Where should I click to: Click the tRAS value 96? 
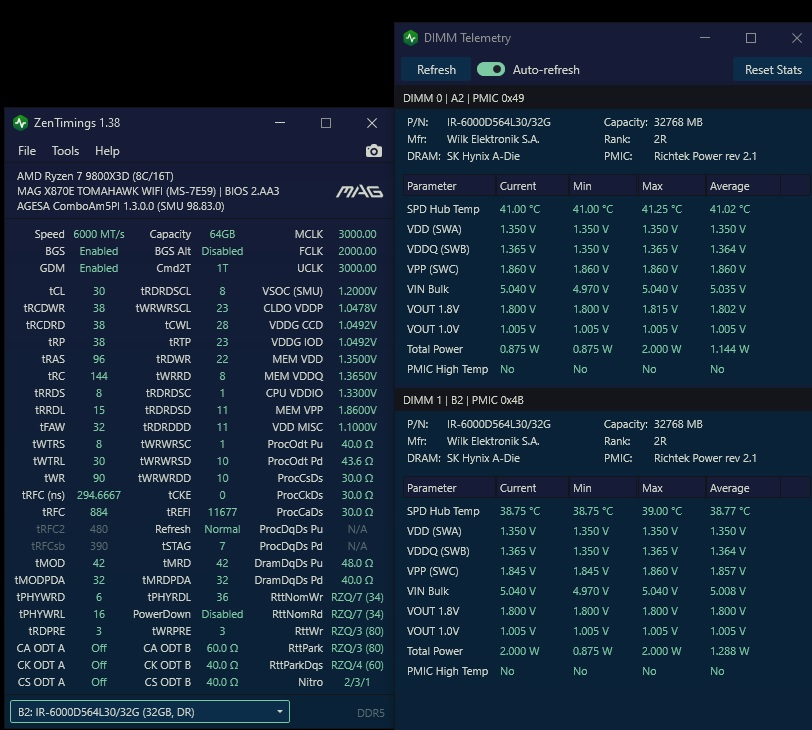click(99, 359)
